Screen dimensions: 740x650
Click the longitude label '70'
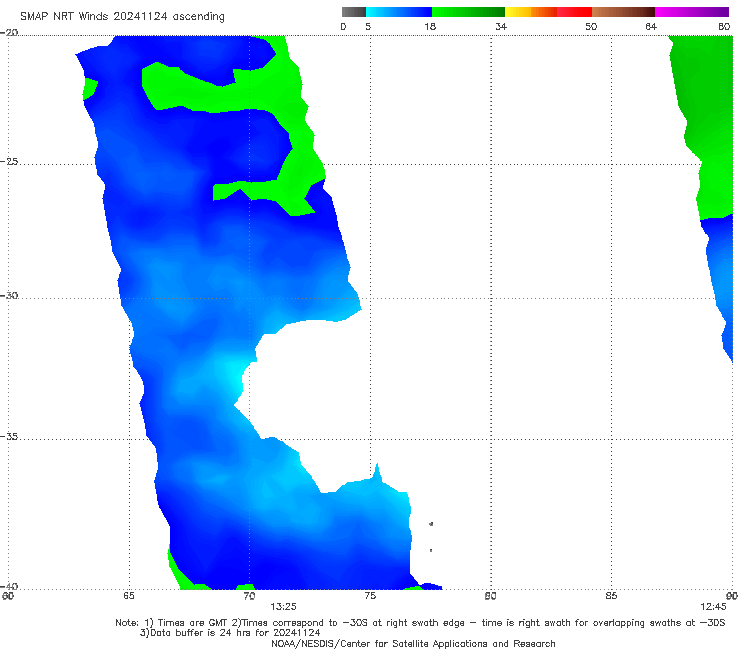[x=249, y=596]
